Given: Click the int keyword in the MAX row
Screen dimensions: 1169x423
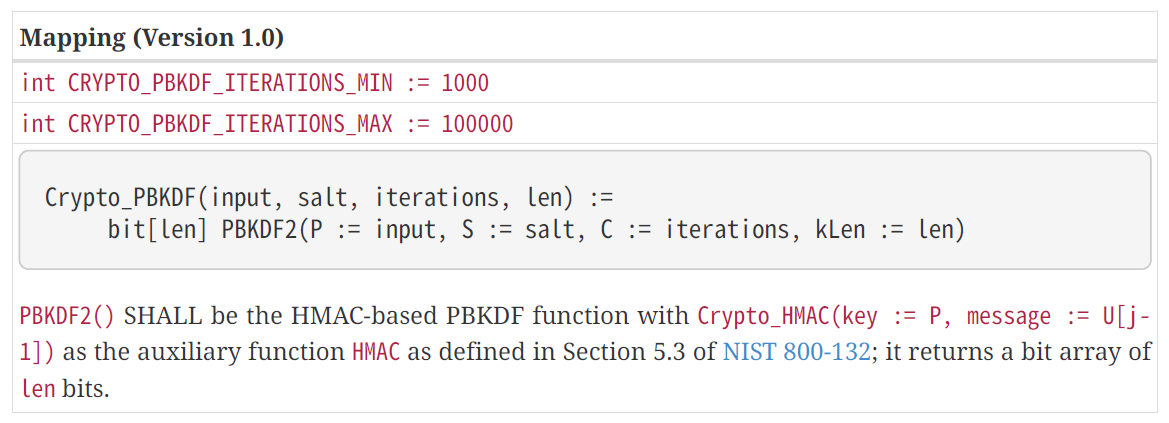Looking at the screenshot, I should (x=38, y=124).
